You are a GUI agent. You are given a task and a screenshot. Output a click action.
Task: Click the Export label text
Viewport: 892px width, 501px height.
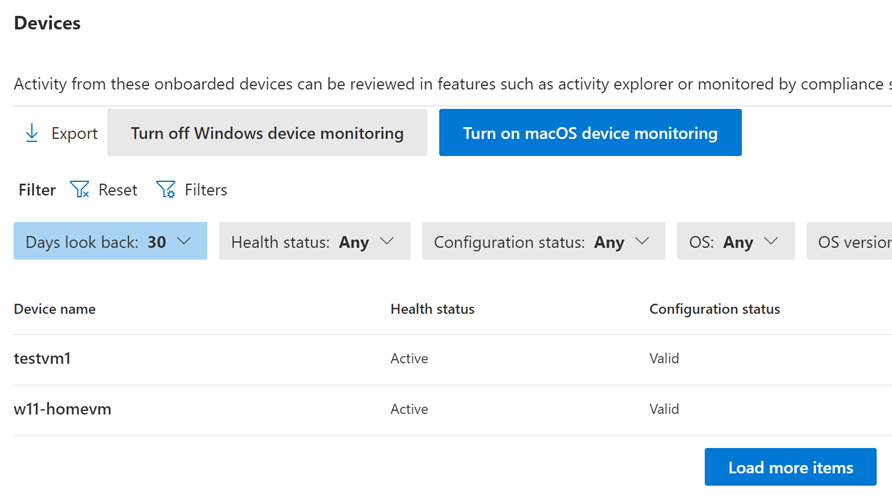[75, 133]
